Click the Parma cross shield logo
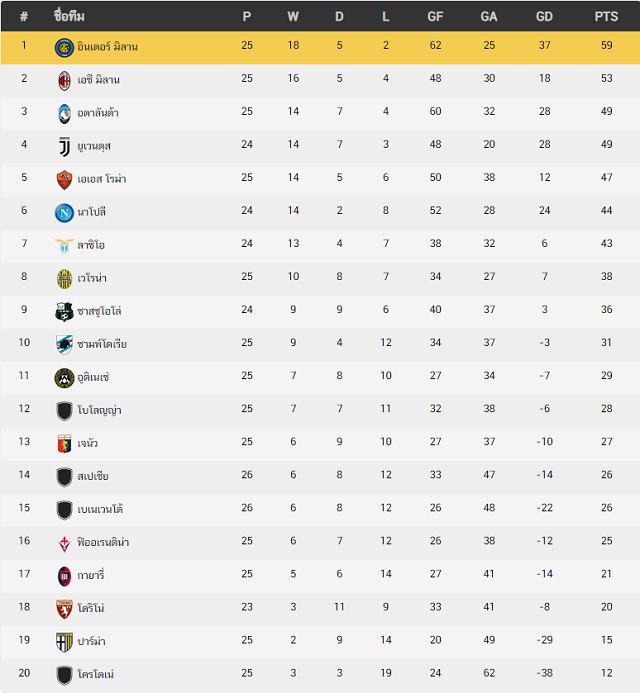640x693 pixels. [64, 642]
